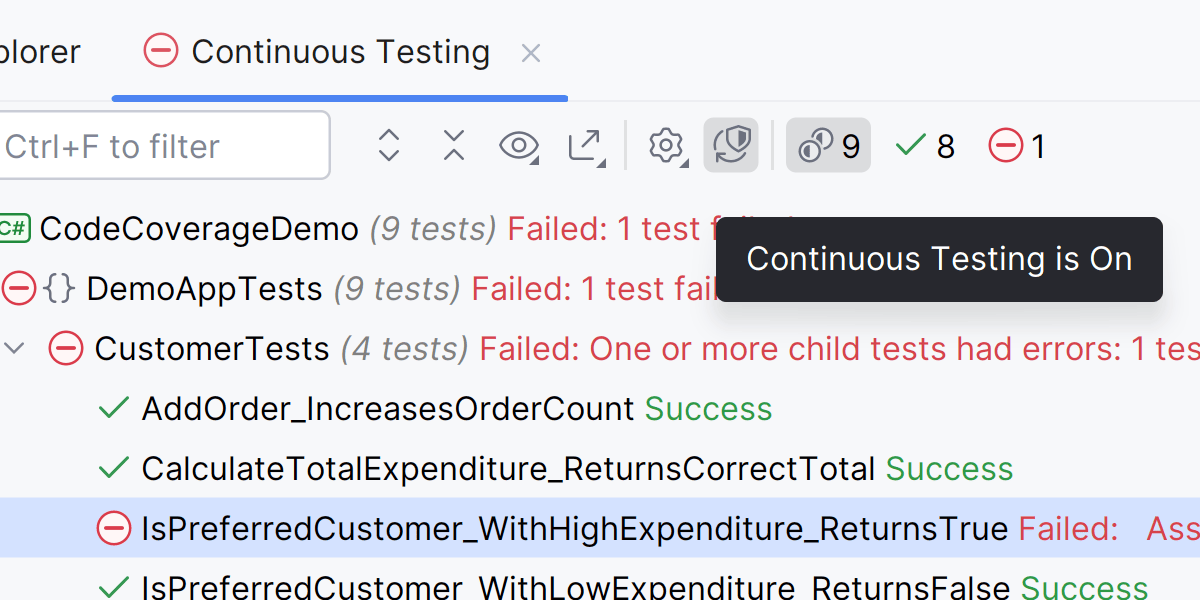Collapse the CustomerTests node chevron

tap(15, 349)
